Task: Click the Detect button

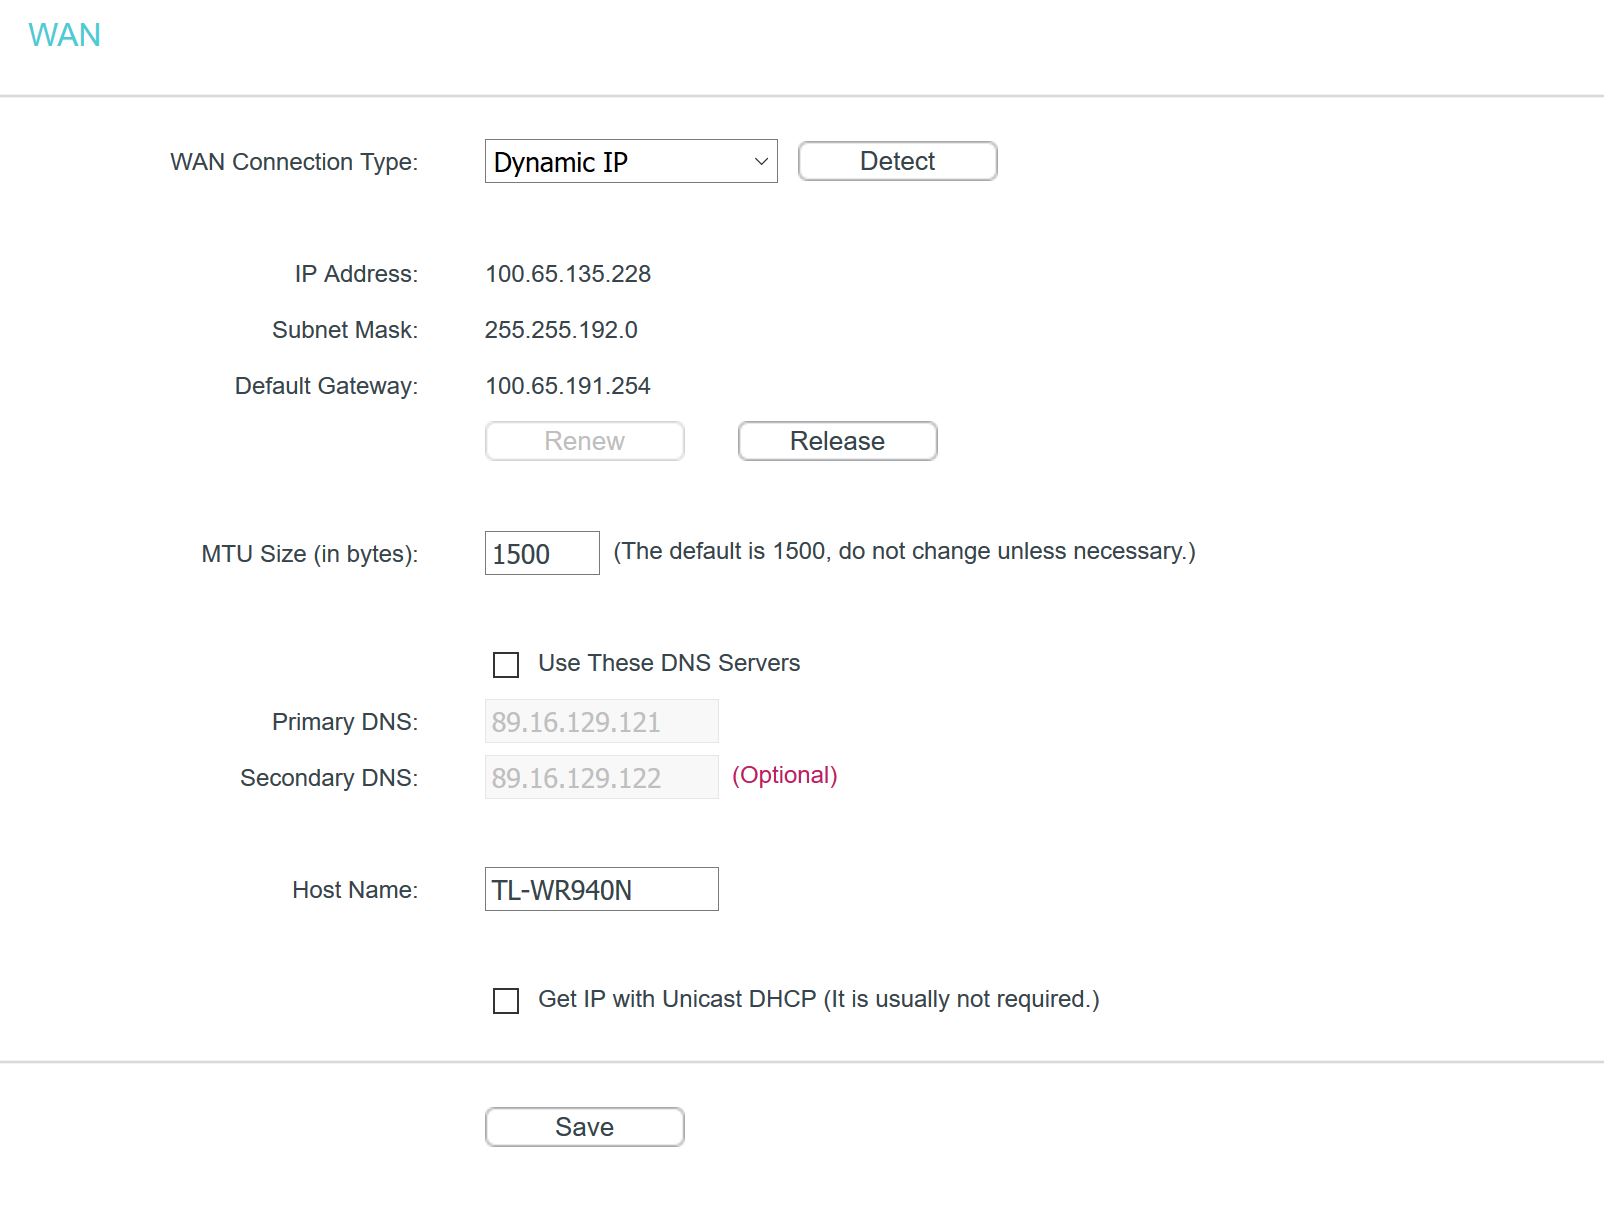Action: [897, 162]
